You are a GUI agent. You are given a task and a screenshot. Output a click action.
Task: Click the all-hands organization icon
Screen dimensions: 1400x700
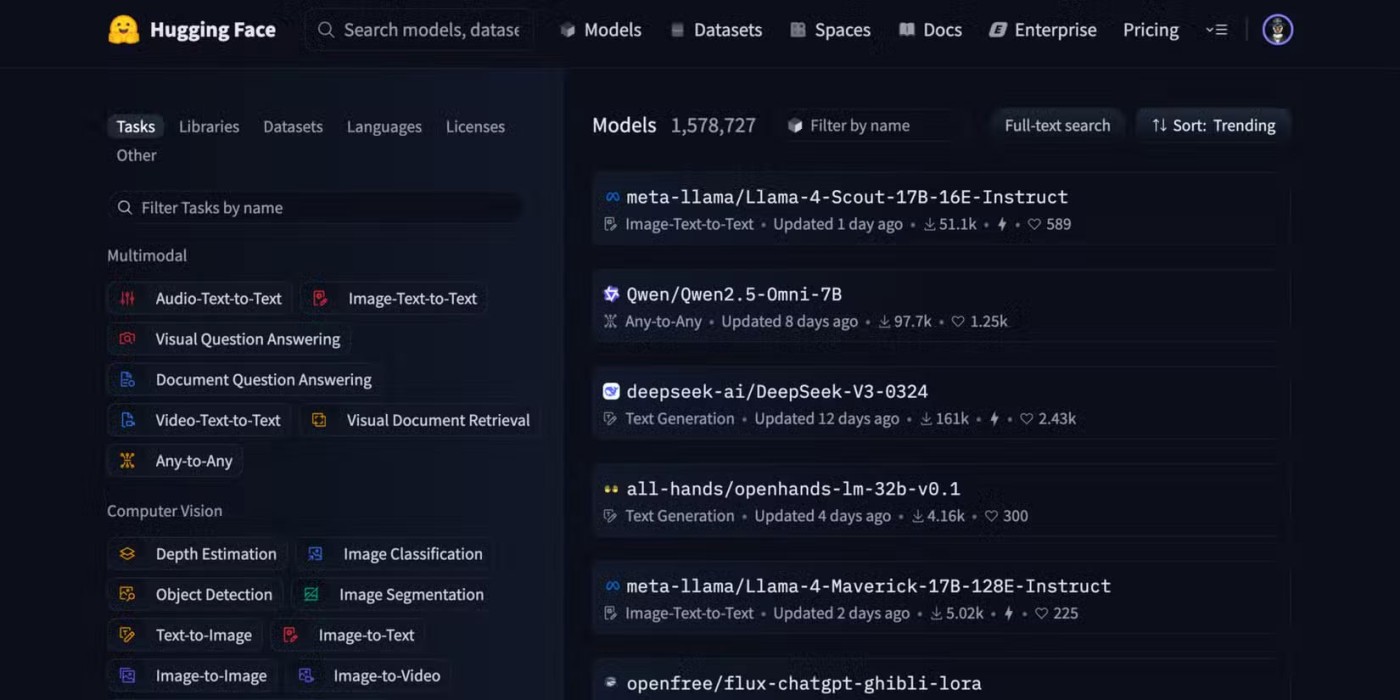click(x=612, y=489)
